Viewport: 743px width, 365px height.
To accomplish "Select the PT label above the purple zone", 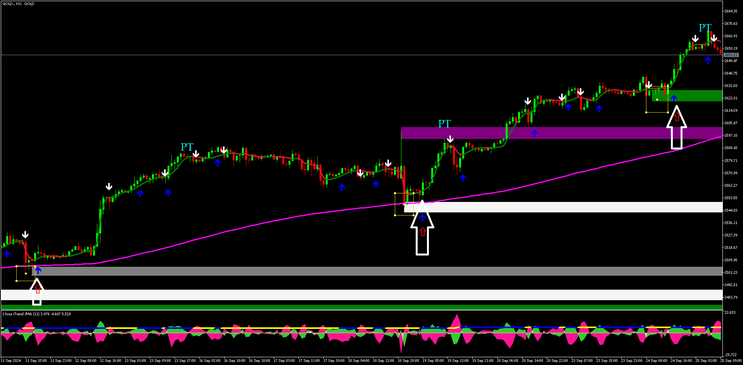I will pyautogui.click(x=444, y=124).
